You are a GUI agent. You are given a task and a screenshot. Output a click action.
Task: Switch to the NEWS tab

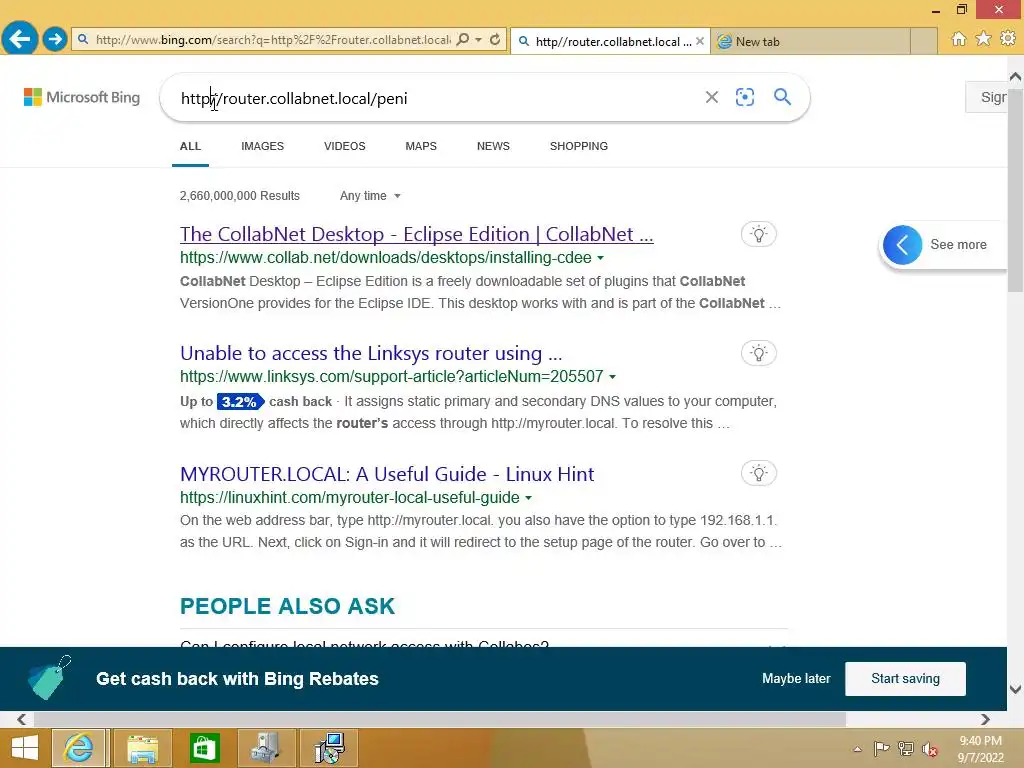pos(493,146)
